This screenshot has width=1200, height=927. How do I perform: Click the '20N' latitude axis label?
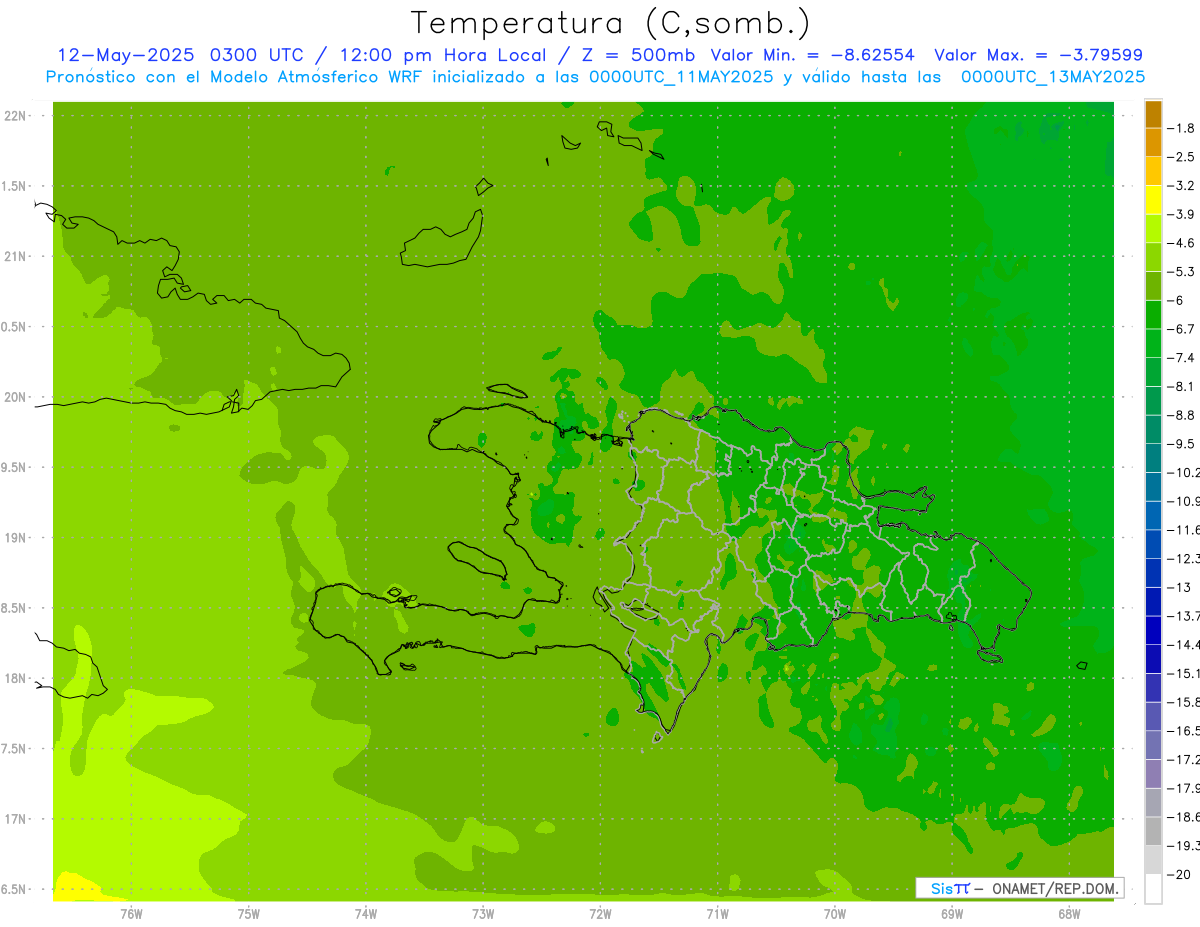(x=17, y=397)
